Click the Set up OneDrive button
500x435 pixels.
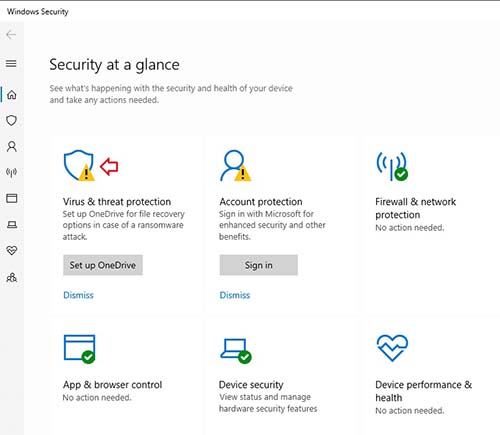tap(103, 265)
